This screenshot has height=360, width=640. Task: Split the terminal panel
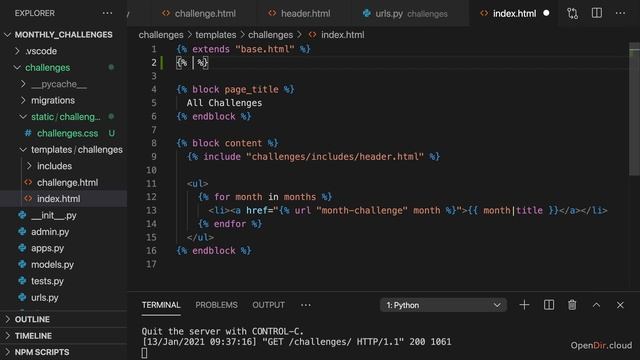click(x=549, y=305)
